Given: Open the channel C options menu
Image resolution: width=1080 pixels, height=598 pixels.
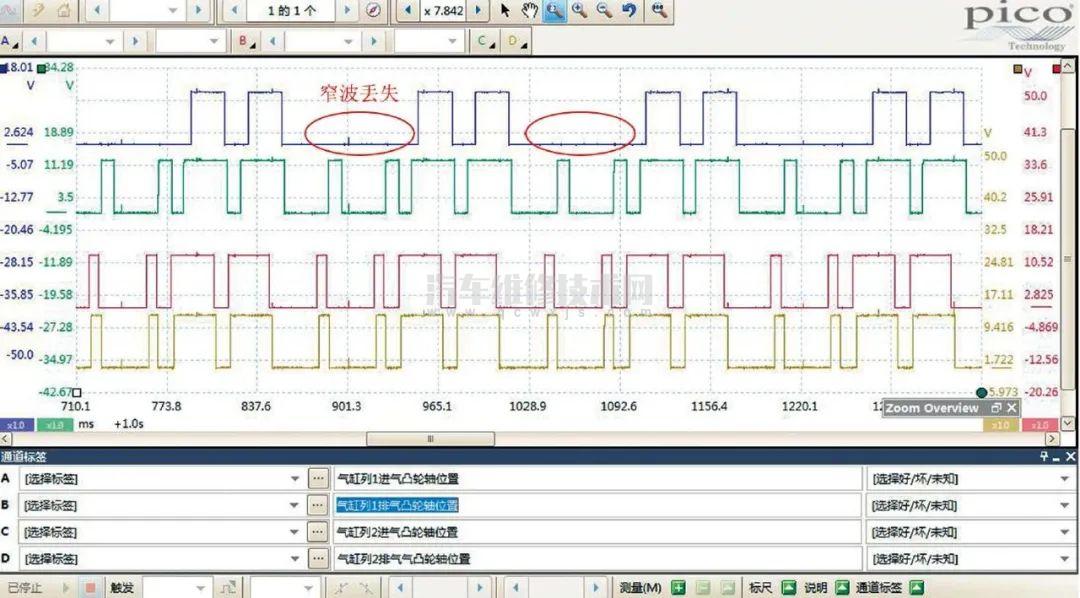Looking at the screenshot, I should click(x=485, y=42).
